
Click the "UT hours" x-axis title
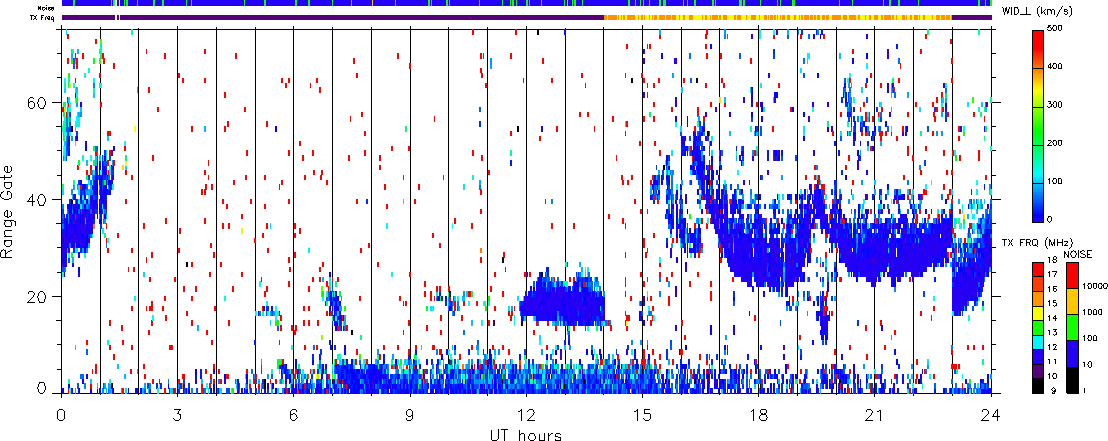click(526, 434)
